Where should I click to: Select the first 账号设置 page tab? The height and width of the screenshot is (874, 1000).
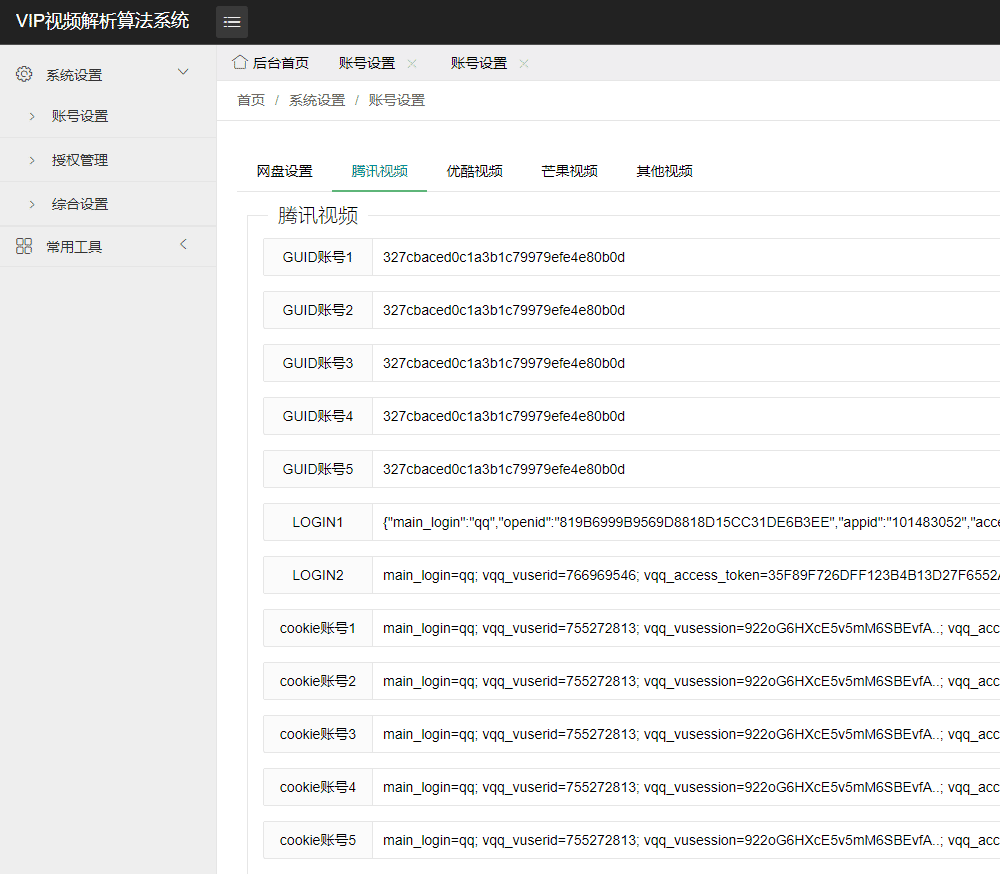pos(367,63)
